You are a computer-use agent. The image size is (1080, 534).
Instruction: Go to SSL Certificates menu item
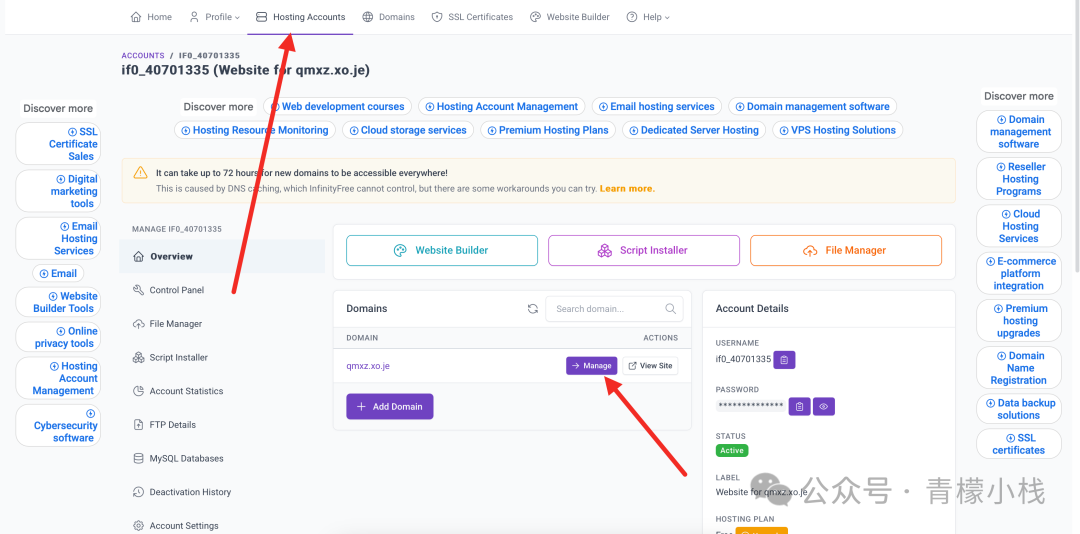click(x=472, y=17)
